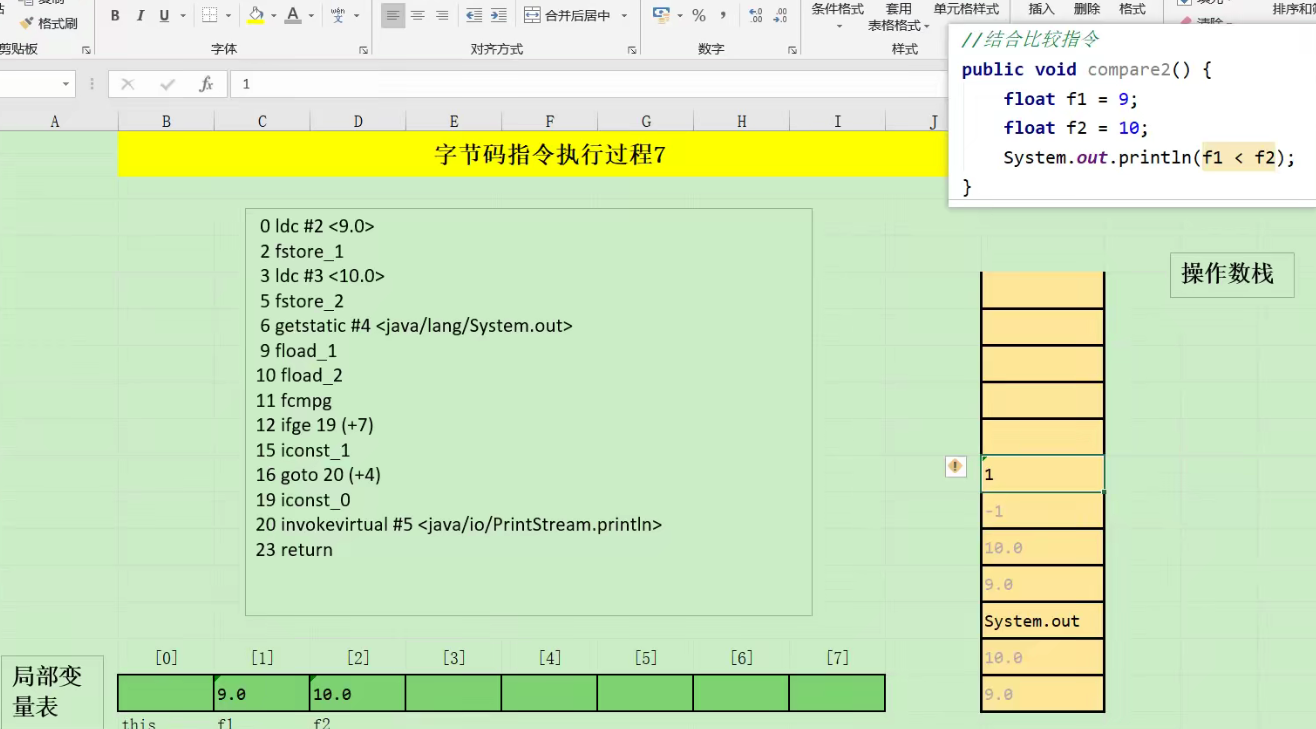Viewport: 1316px width, 729px height.
Task: Align text right
Action: (x=441, y=16)
